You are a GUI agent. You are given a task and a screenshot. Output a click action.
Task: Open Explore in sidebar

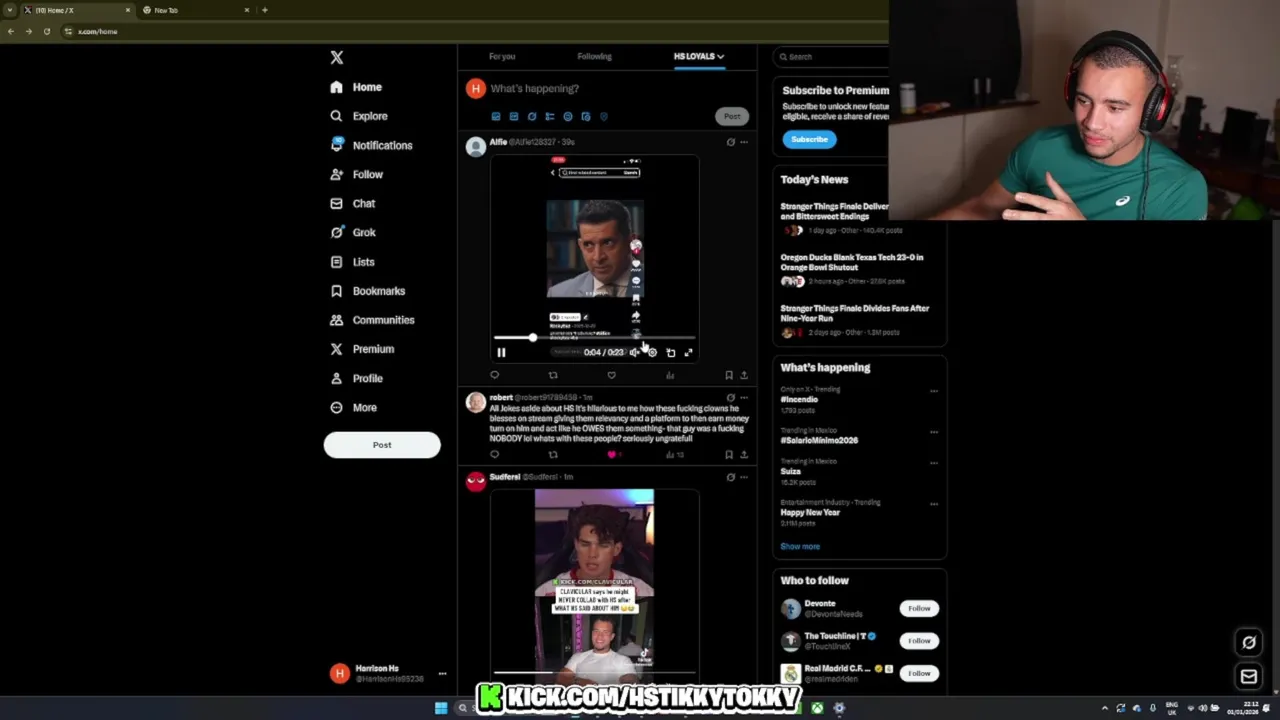(x=358, y=116)
